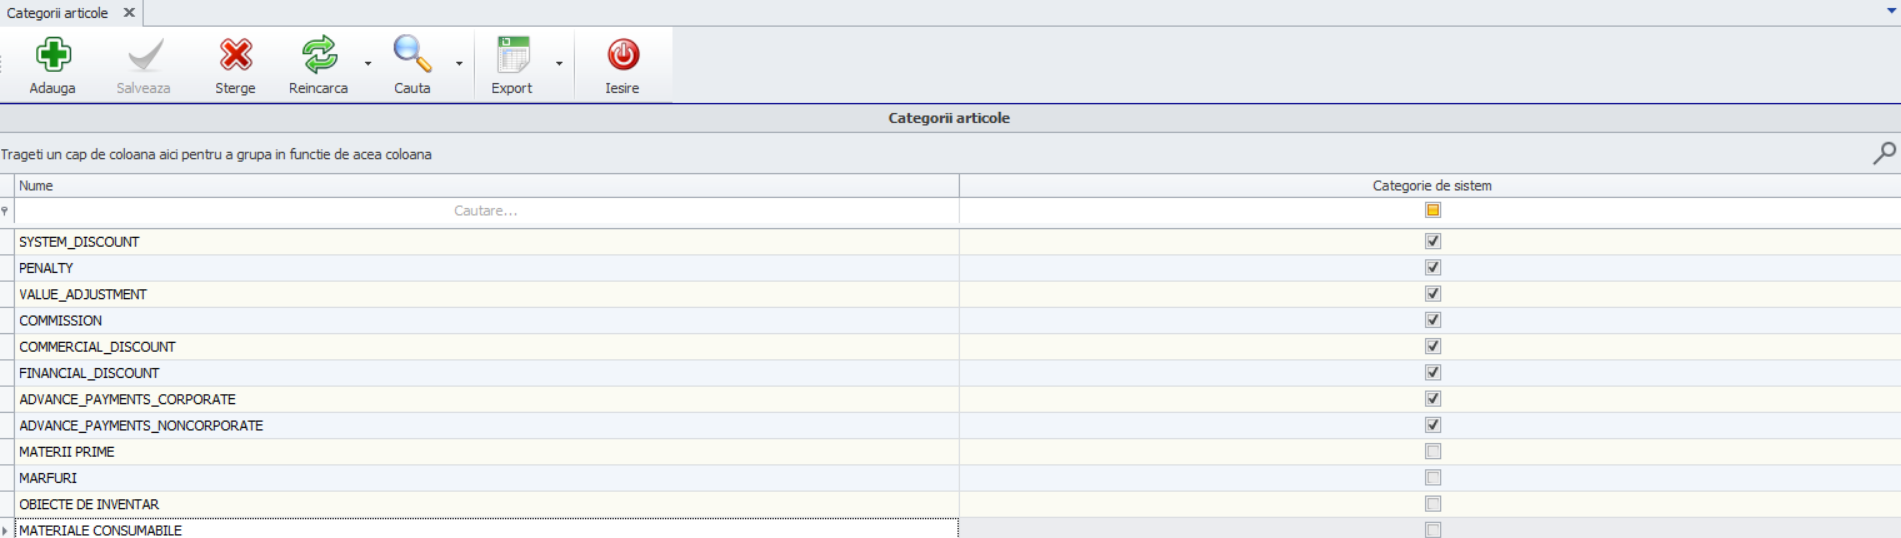Click the Adauga green plus icon
The height and width of the screenshot is (538, 1901).
(x=53, y=55)
